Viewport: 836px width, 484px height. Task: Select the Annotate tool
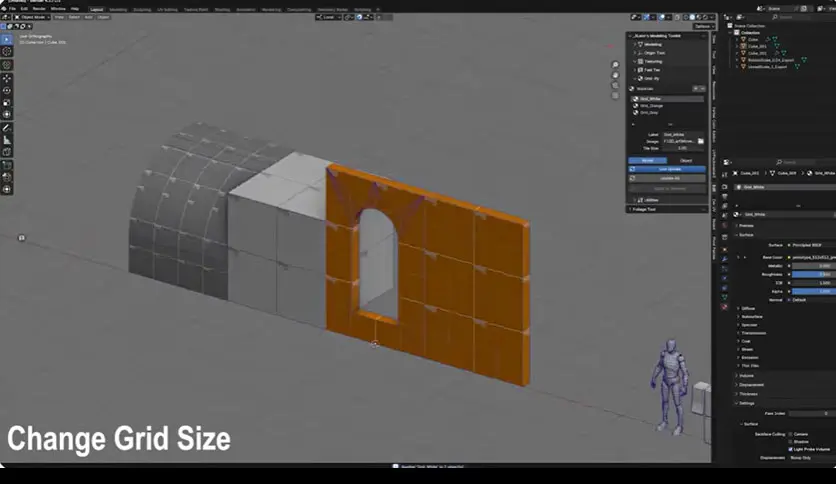pos(7,128)
